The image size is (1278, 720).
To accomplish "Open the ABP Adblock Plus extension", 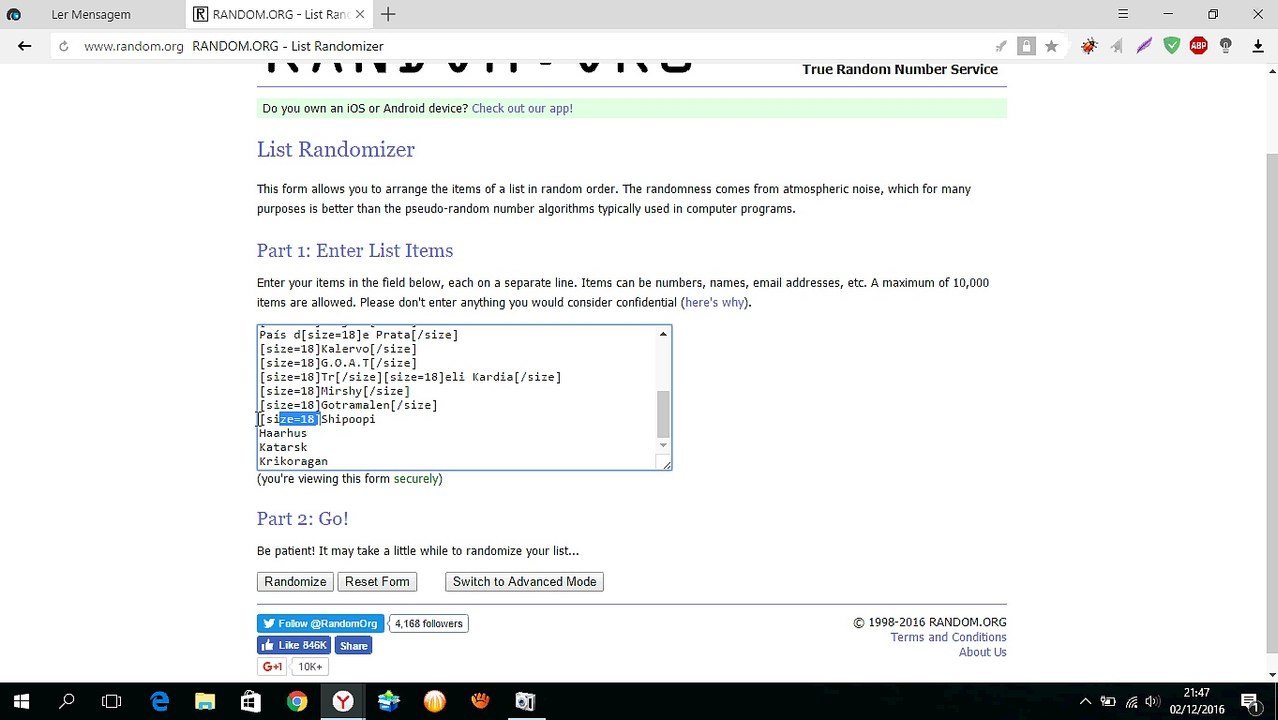I will pos(1198,46).
